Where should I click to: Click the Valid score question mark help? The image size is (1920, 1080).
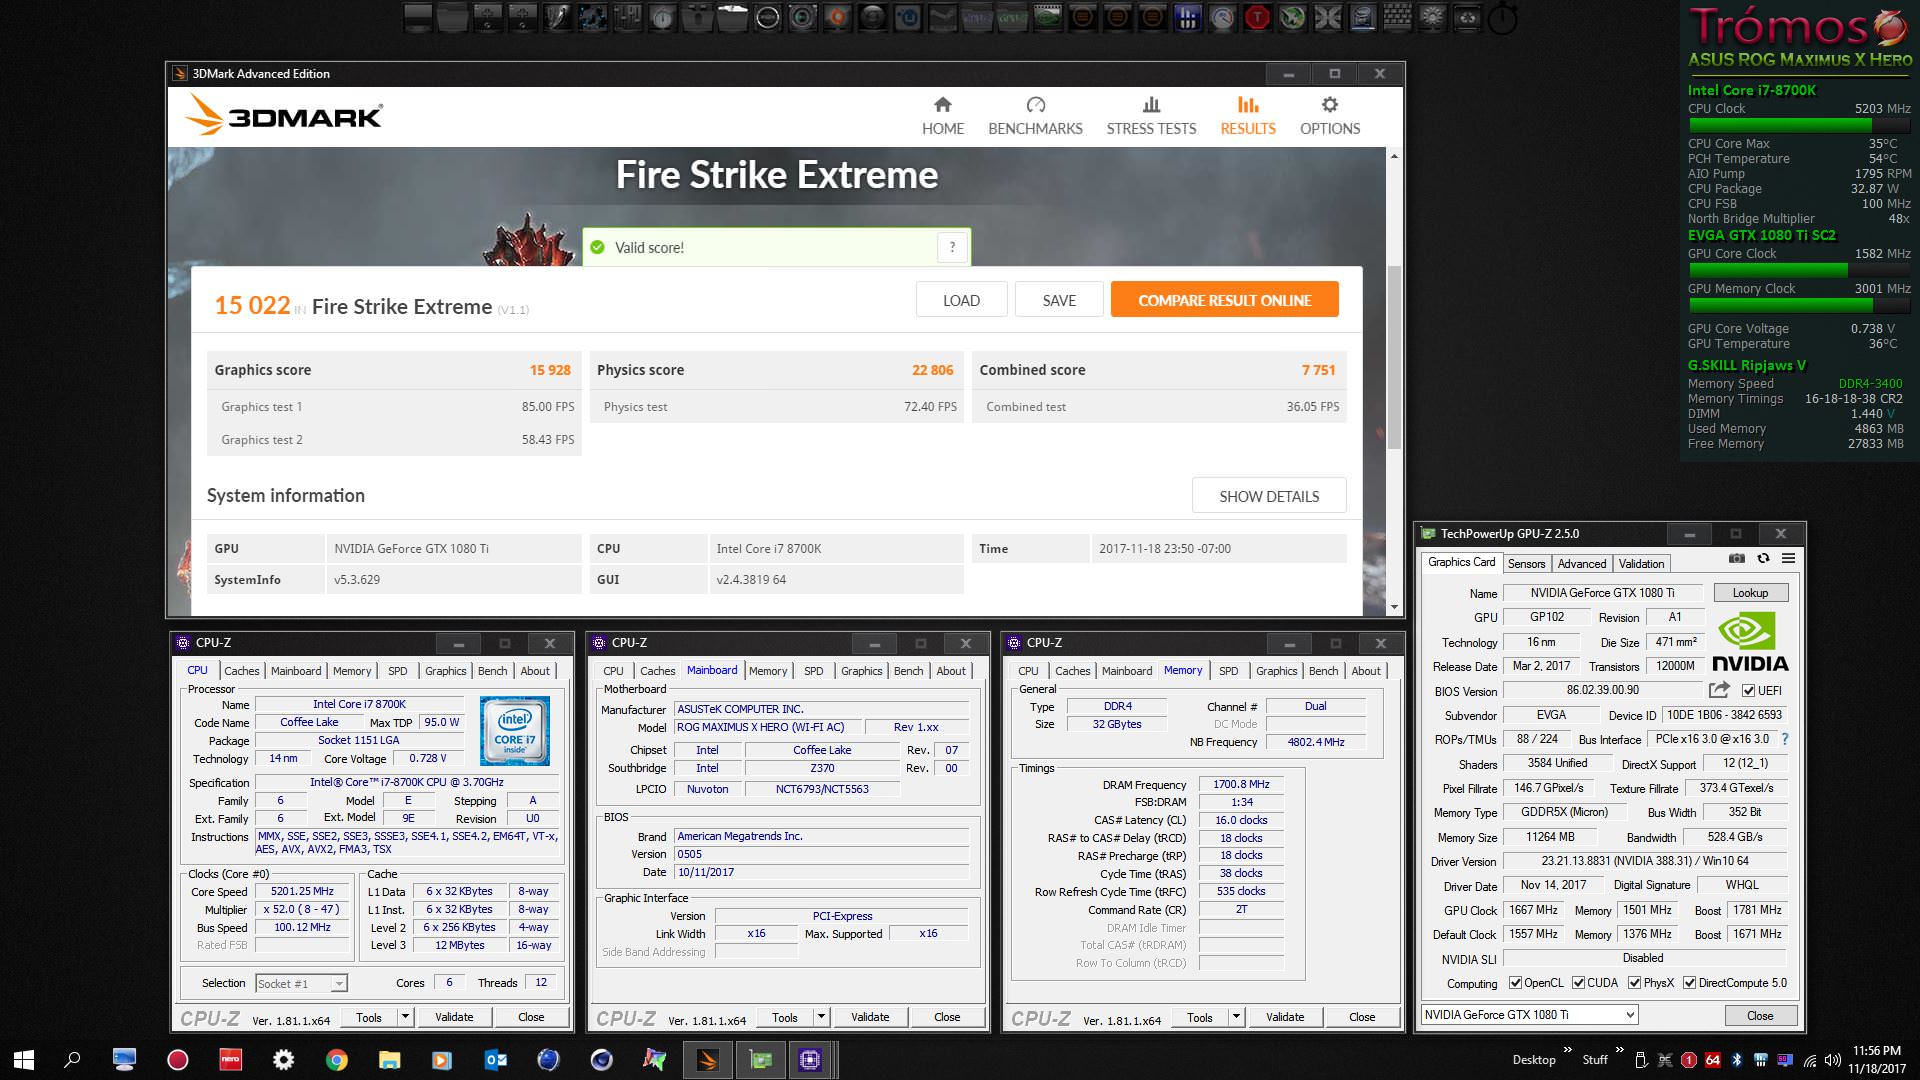point(952,247)
